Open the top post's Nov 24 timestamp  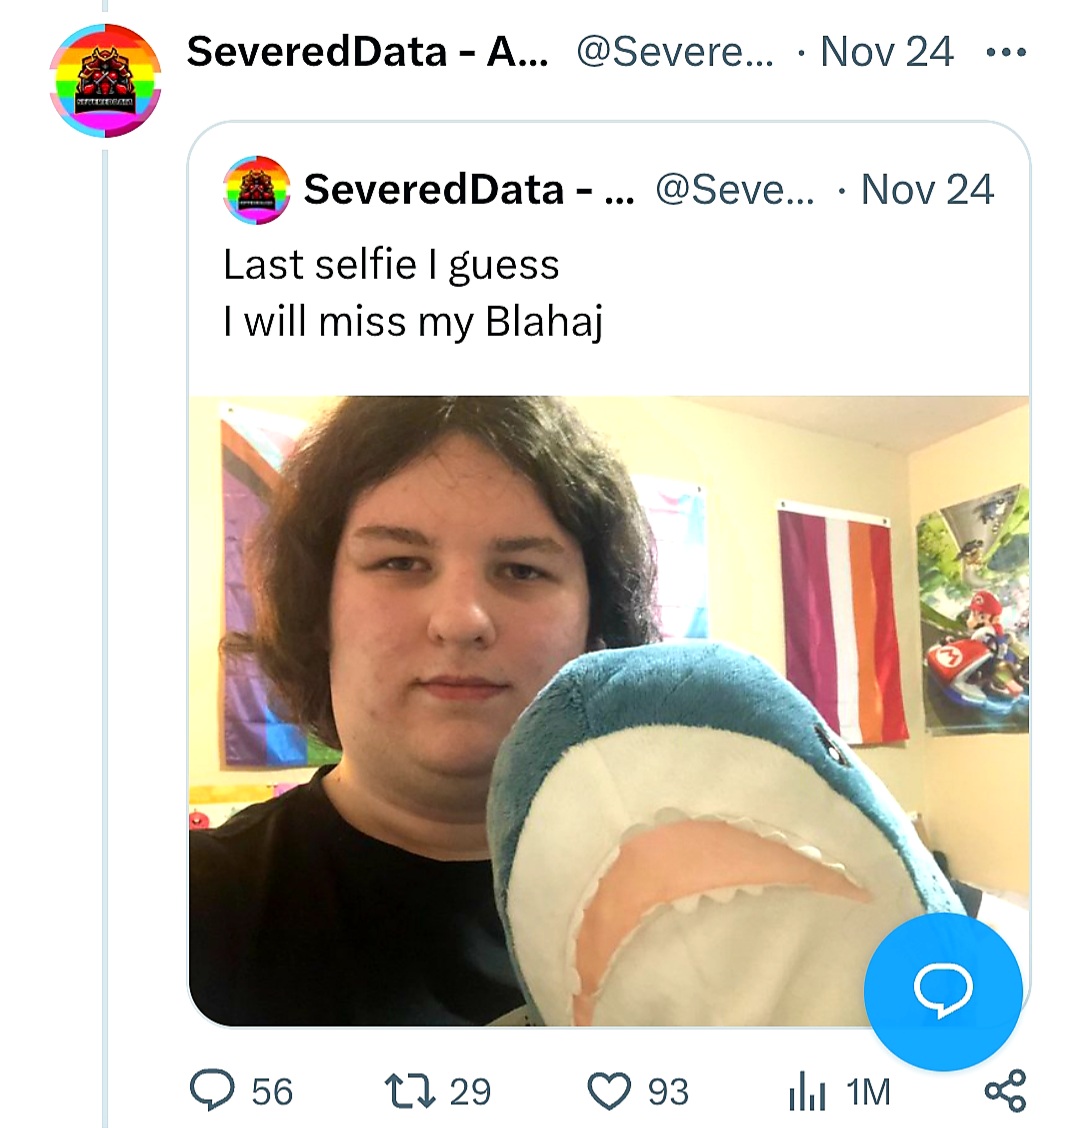(886, 52)
